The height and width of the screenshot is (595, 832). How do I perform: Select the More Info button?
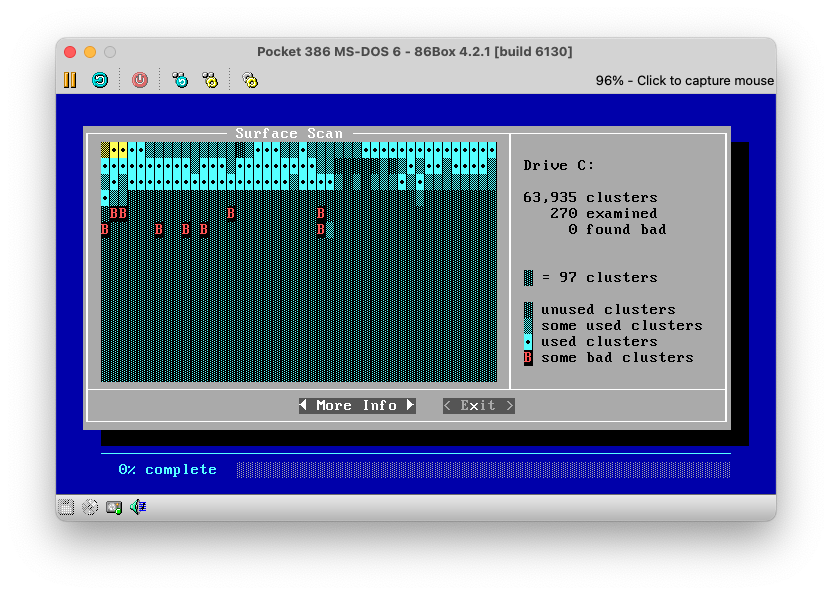(357, 405)
